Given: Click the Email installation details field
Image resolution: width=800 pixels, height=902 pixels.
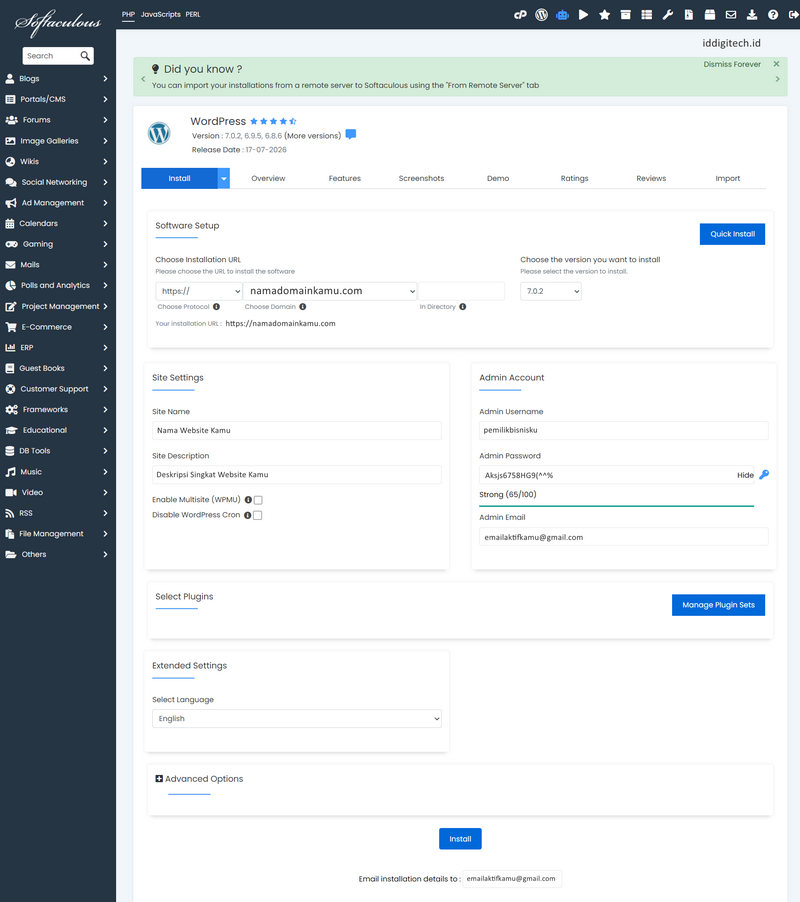Looking at the screenshot, I should click(512, 878).
